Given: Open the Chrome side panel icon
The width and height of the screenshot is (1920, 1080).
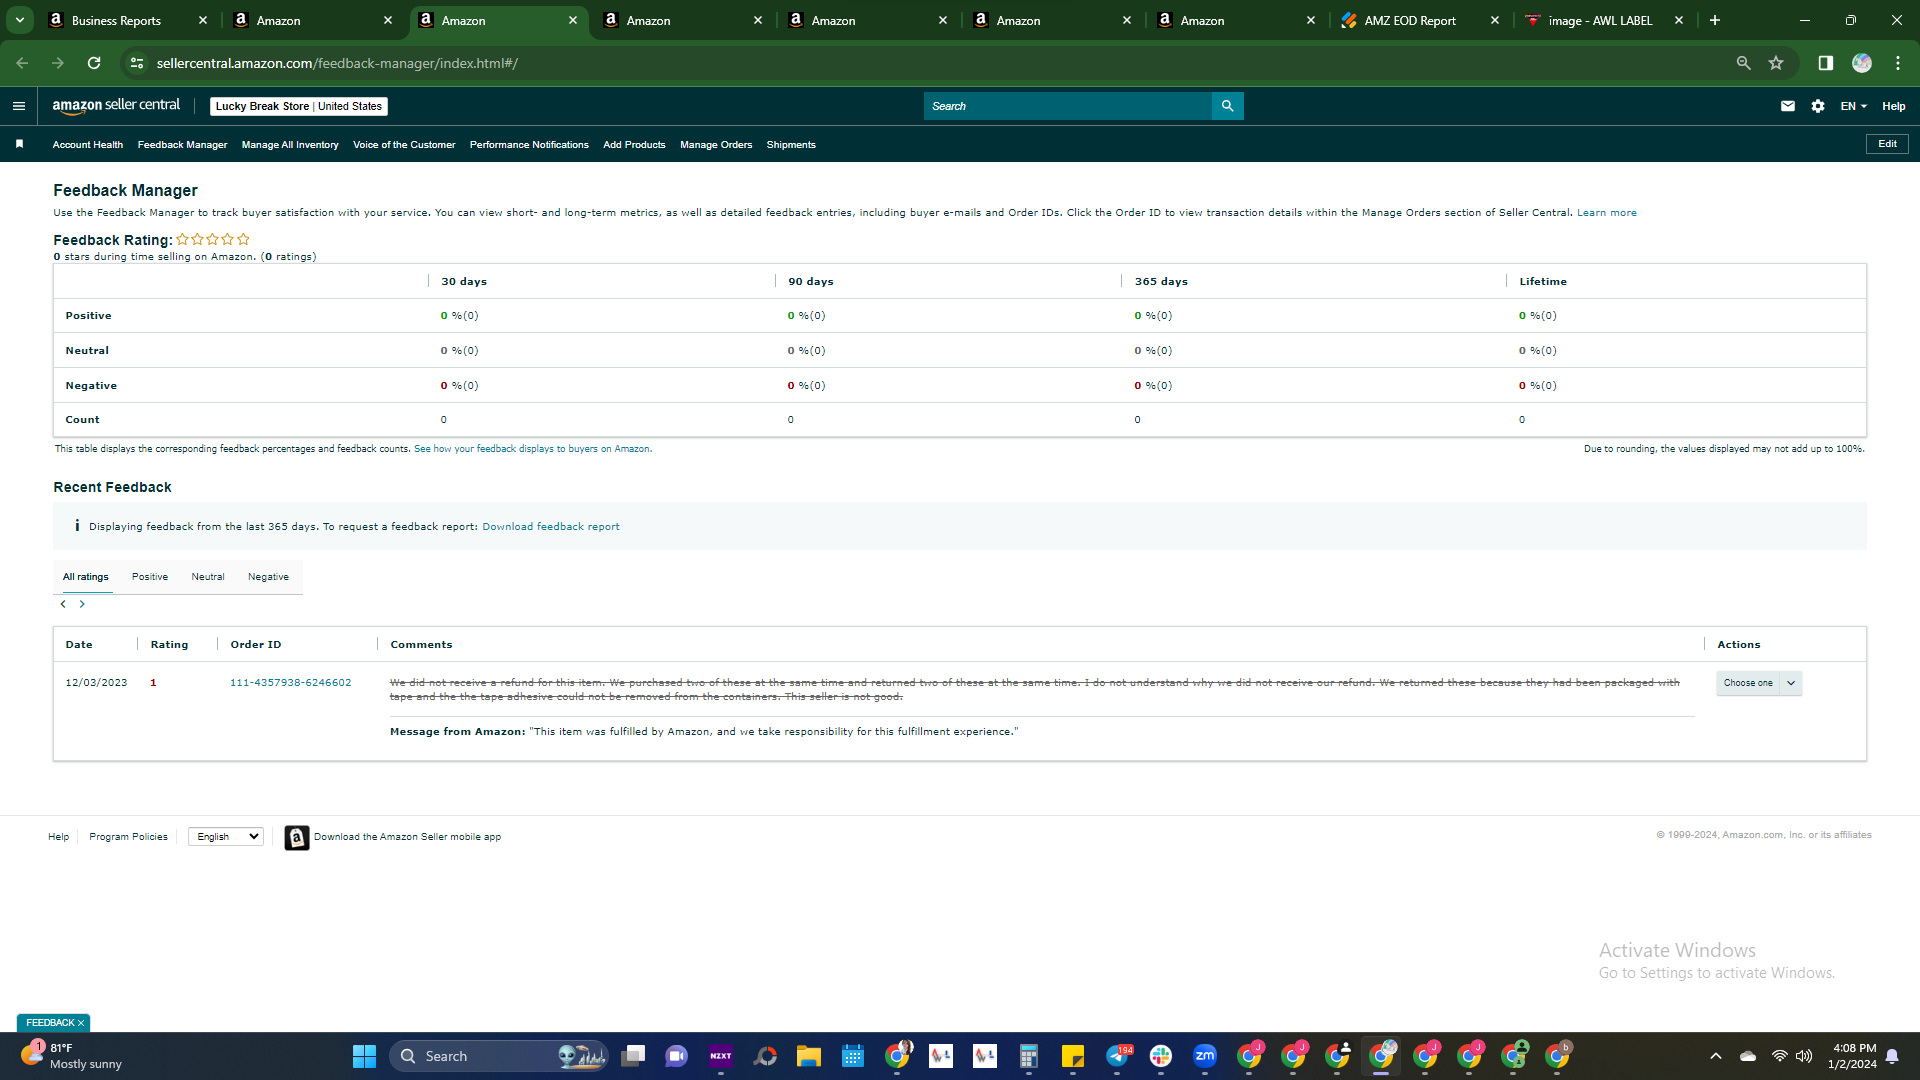Looking at the screenshot, I should 1825,63.
